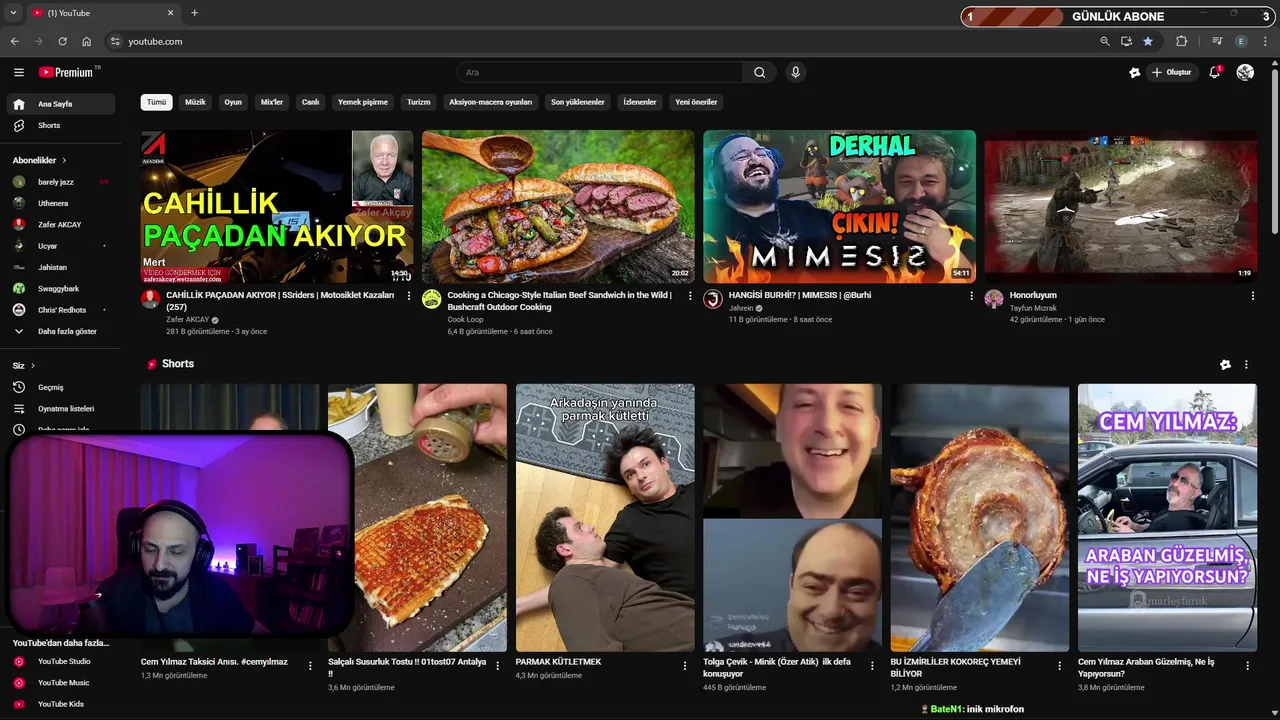Bookmark star in address bar

(1148, 41)
